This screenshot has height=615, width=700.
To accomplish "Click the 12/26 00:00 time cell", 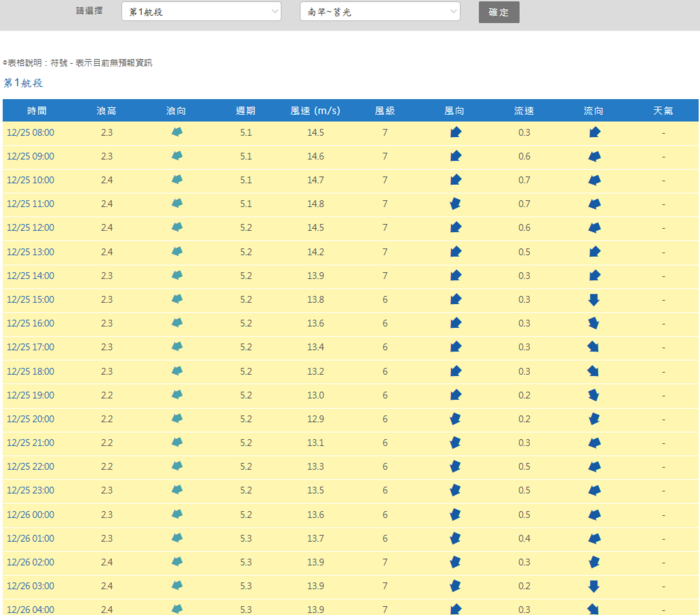I will (31, 514).
